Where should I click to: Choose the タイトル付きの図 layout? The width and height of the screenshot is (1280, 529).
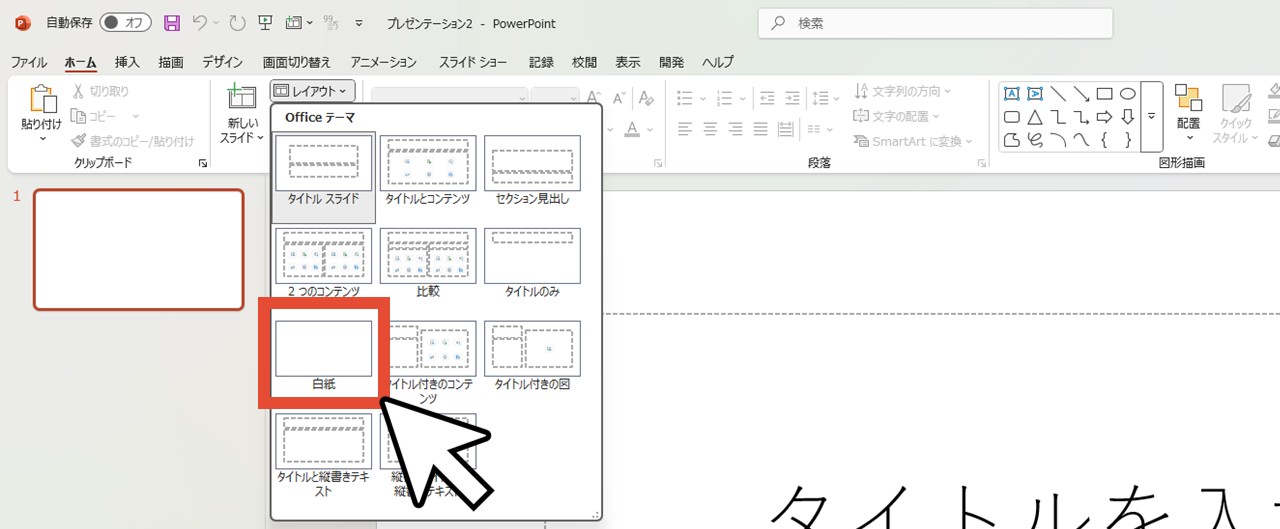[x=532, y=355]
